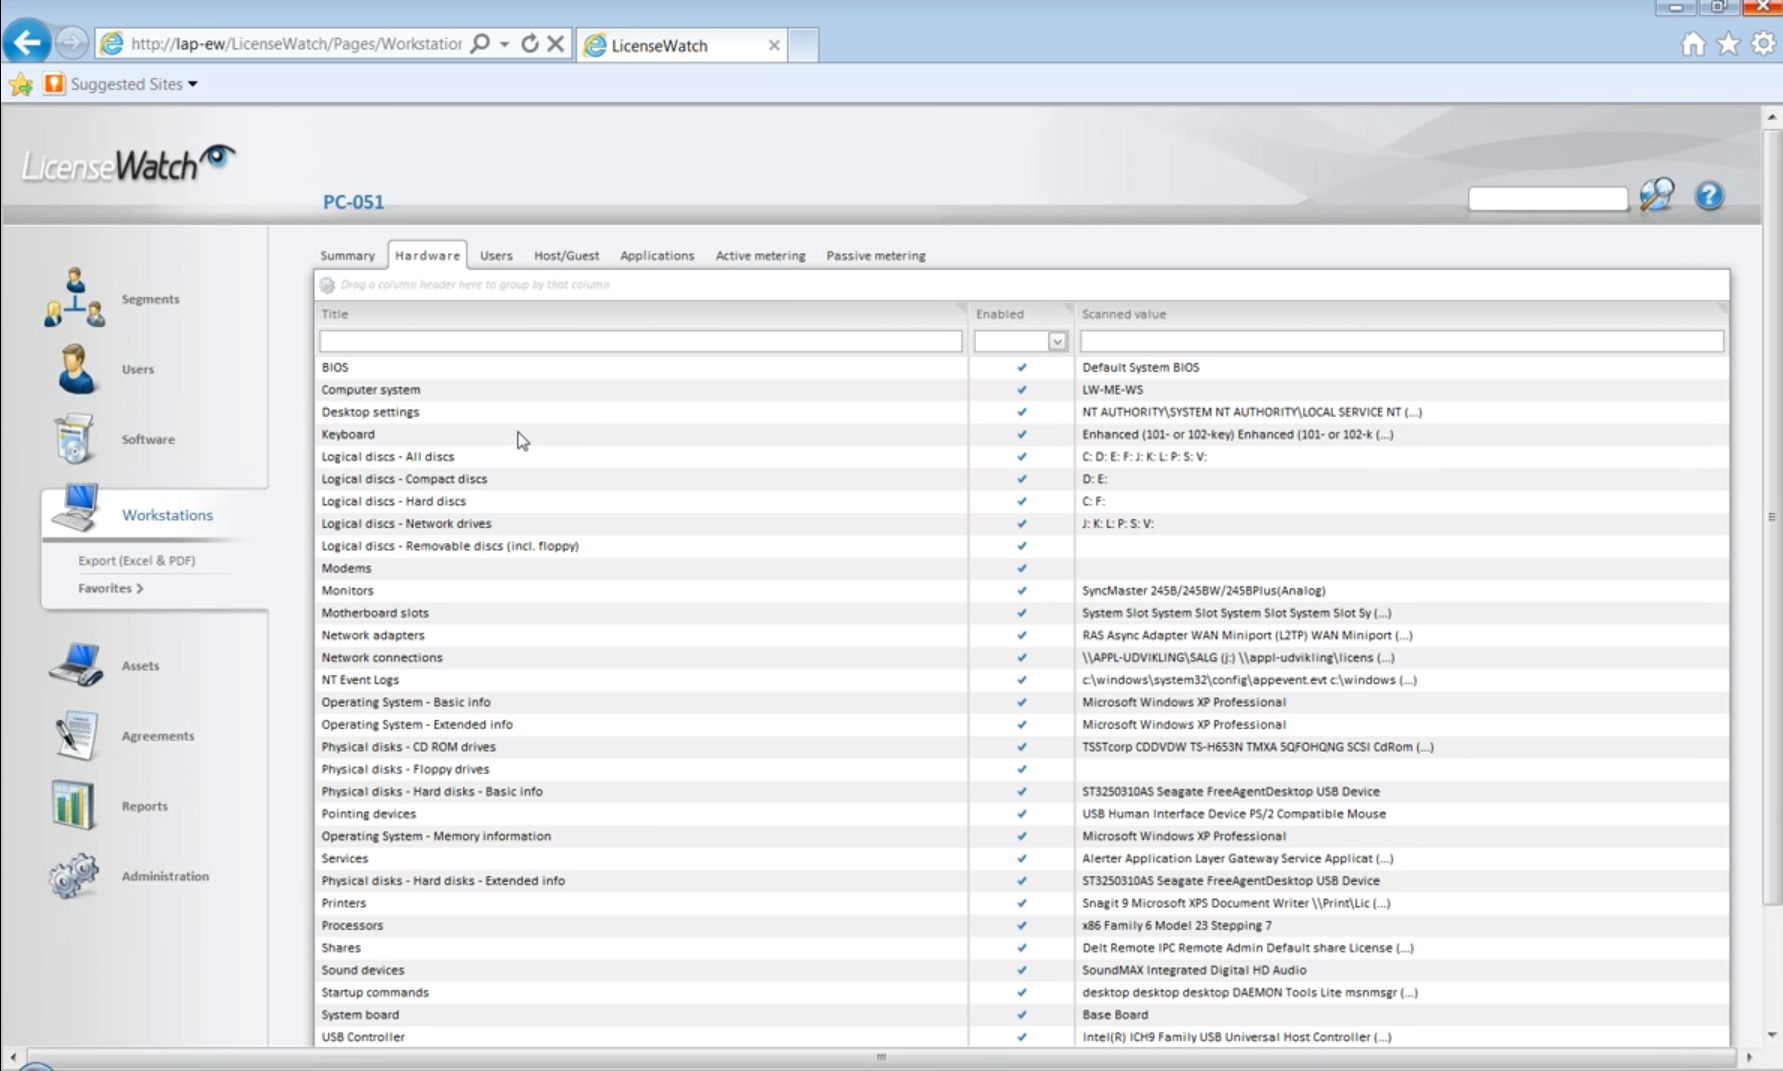Toggle the Enabled check for Keyboard
This screenshot has width=1783, height=1071.
point(1021,434)
